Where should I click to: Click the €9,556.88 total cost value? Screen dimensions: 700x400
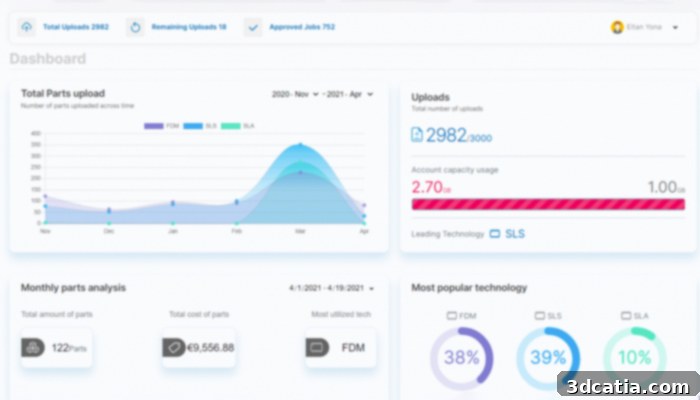211,348
